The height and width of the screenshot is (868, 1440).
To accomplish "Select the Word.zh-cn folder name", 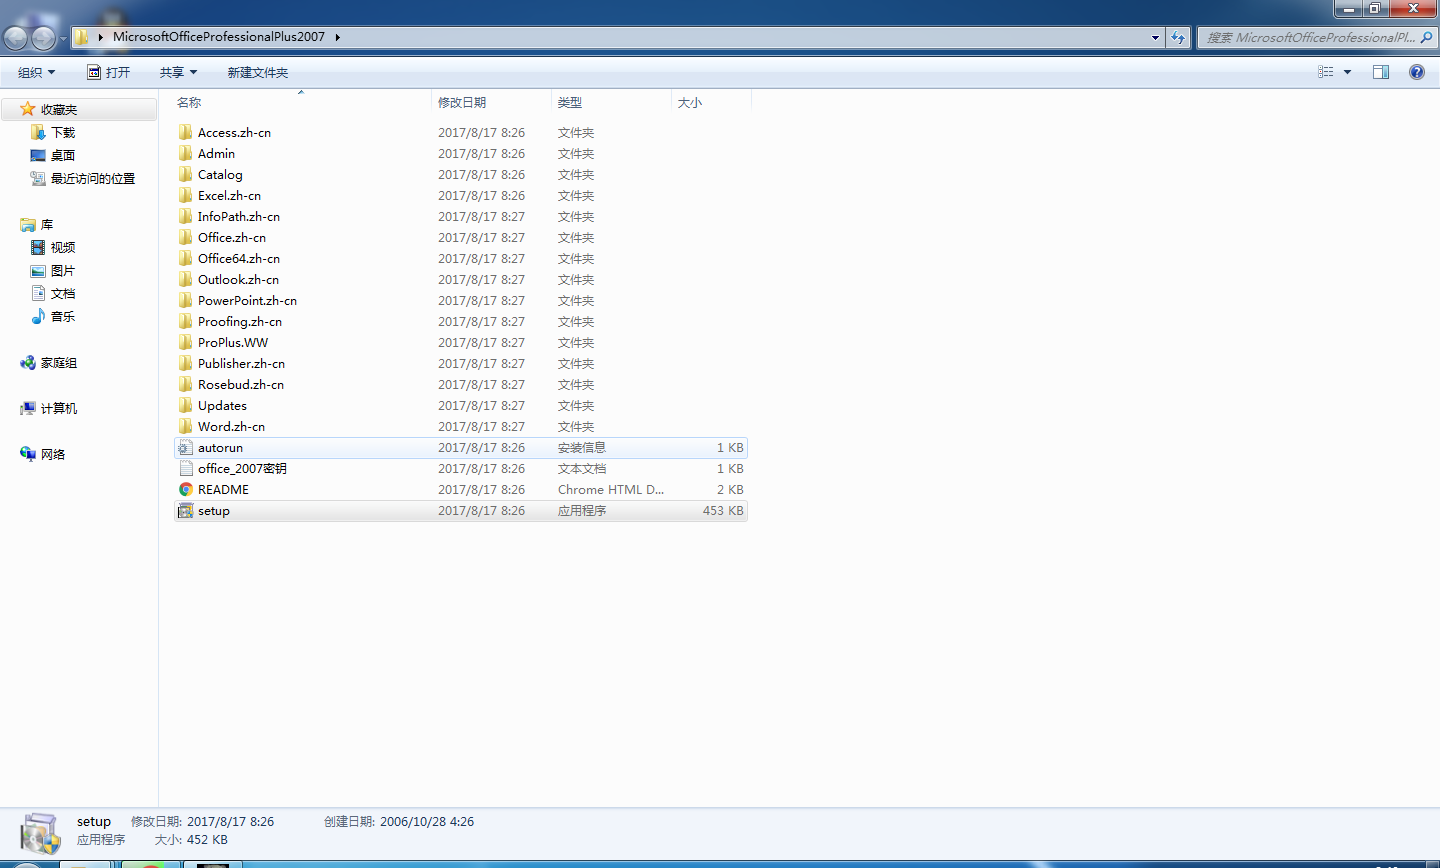I will [x=231, y=426].
